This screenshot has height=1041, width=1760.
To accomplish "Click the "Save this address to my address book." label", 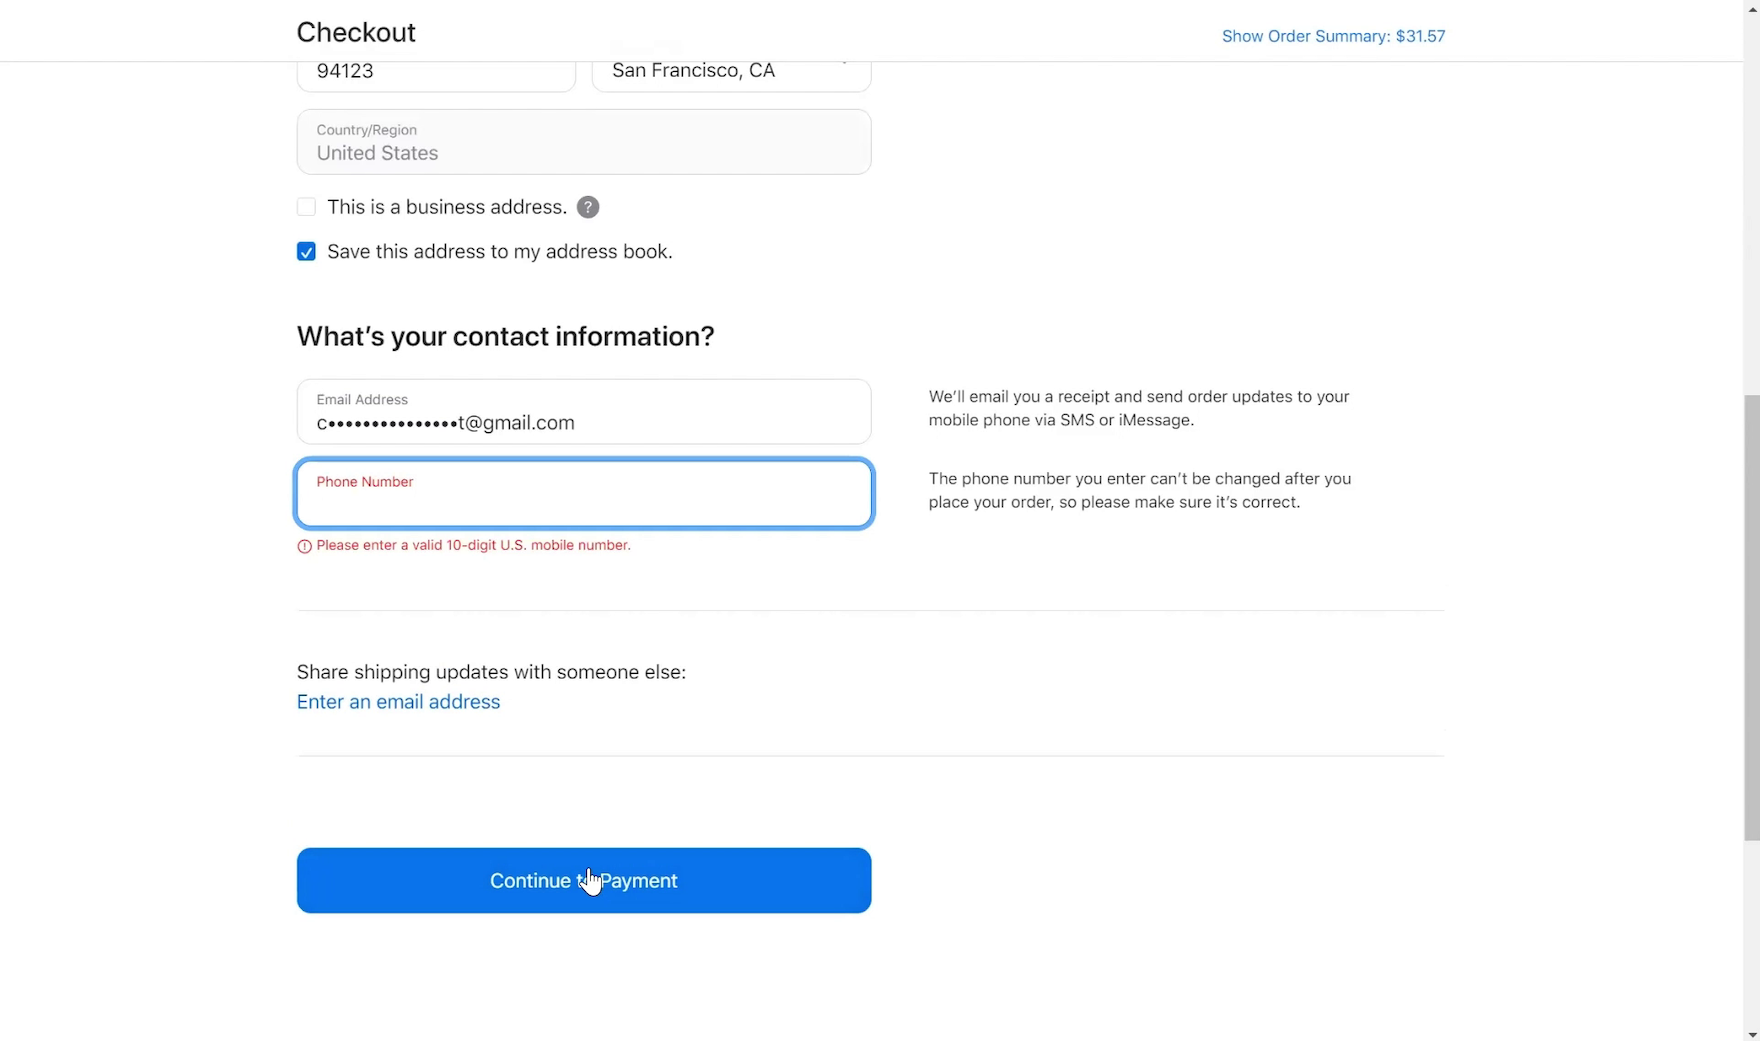I will coord(499,252).
